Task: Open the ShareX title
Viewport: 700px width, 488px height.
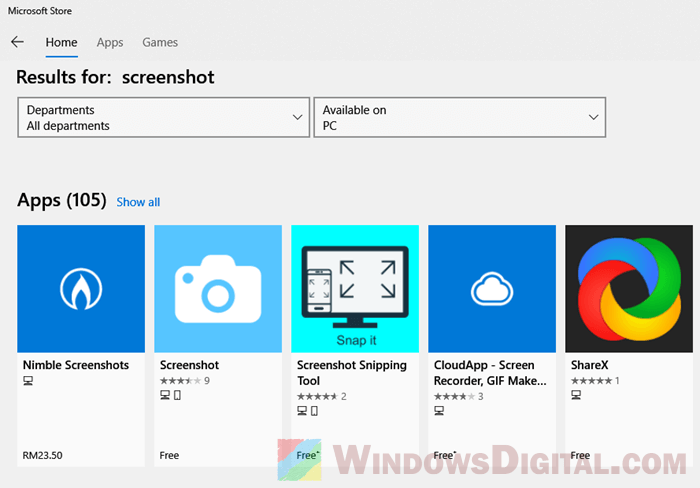Action: tap(589, 365)
